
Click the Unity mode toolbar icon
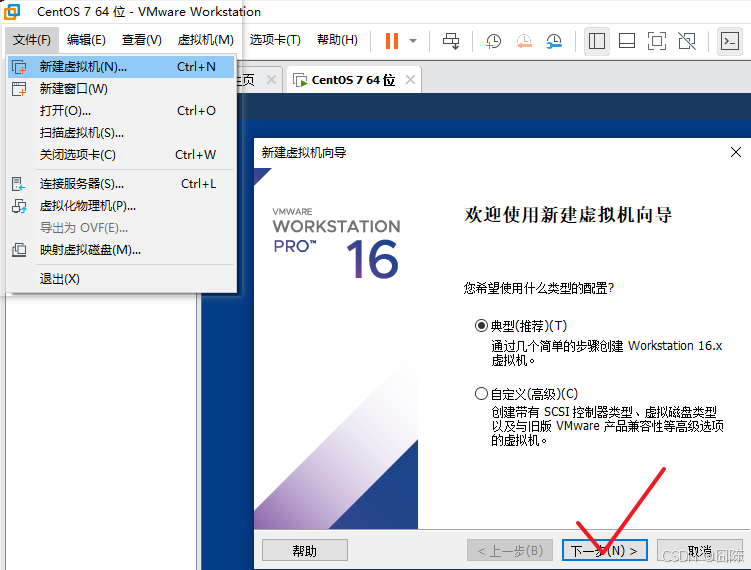click(x=687, y=41)
